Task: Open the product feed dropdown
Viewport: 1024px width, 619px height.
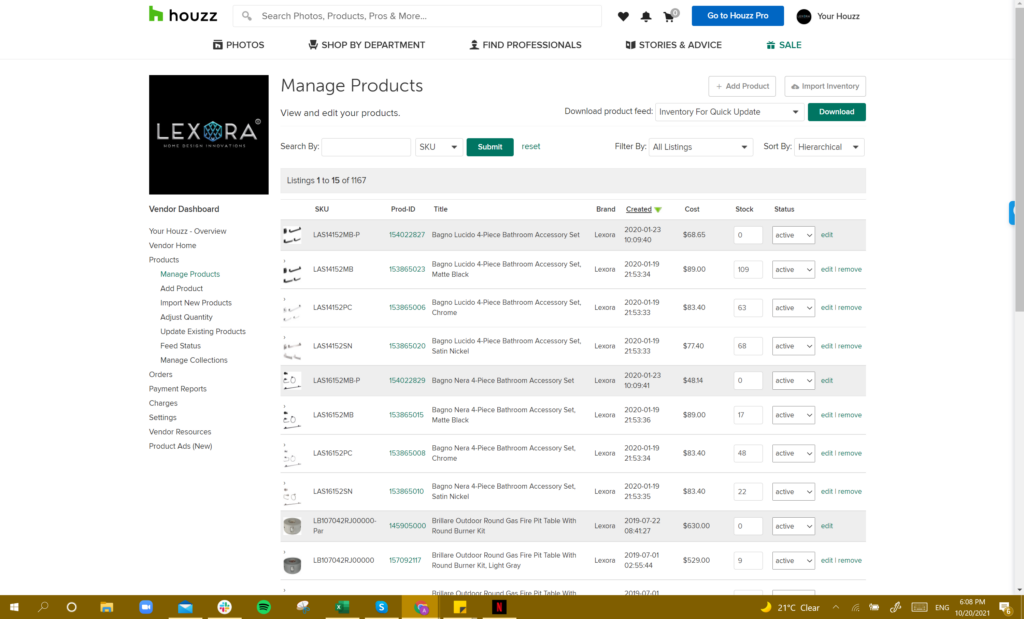Action: click(x=729, y=112)
